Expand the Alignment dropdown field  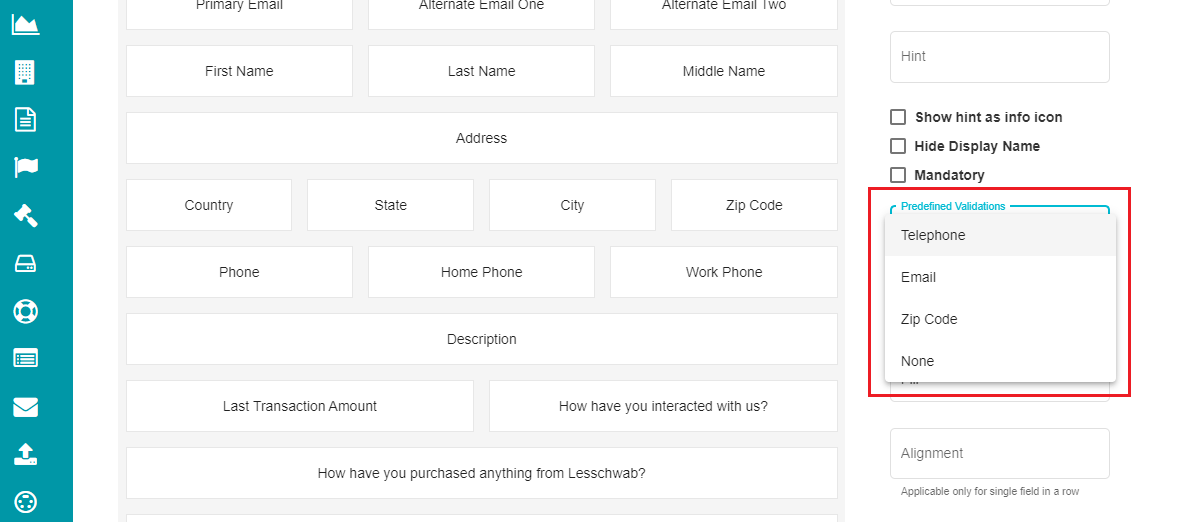(x=1000, y=453)
